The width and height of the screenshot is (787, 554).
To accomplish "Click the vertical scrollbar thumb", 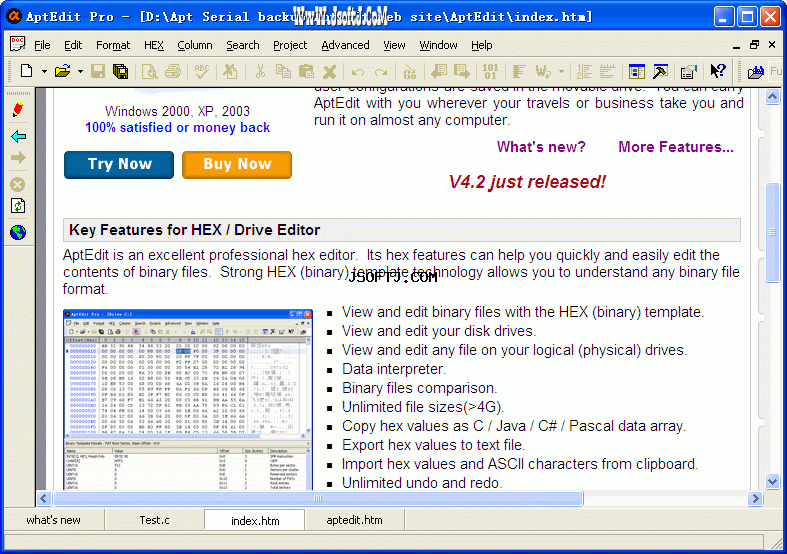I will coord(772,232).
